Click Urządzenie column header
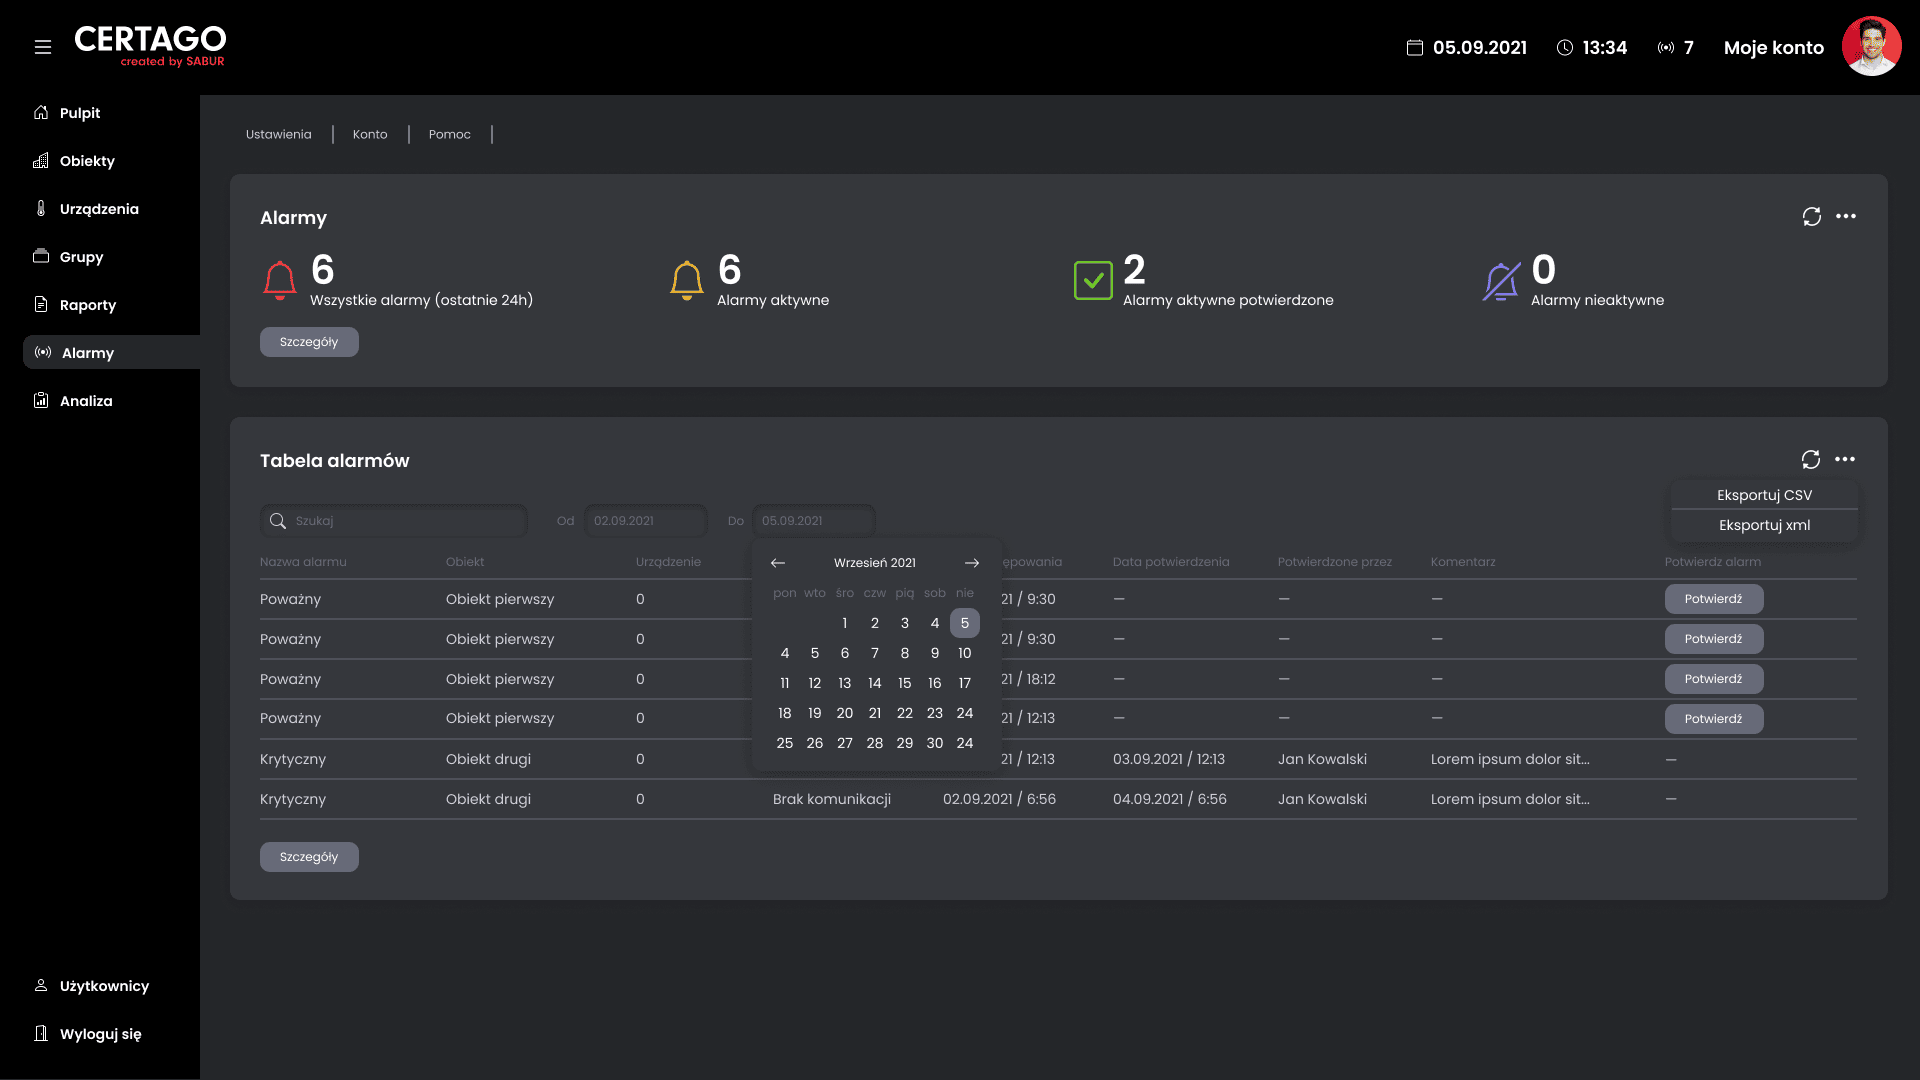Image resolution: width=1920 pixels, height=1080 pixels. click(x=668, y=562)
